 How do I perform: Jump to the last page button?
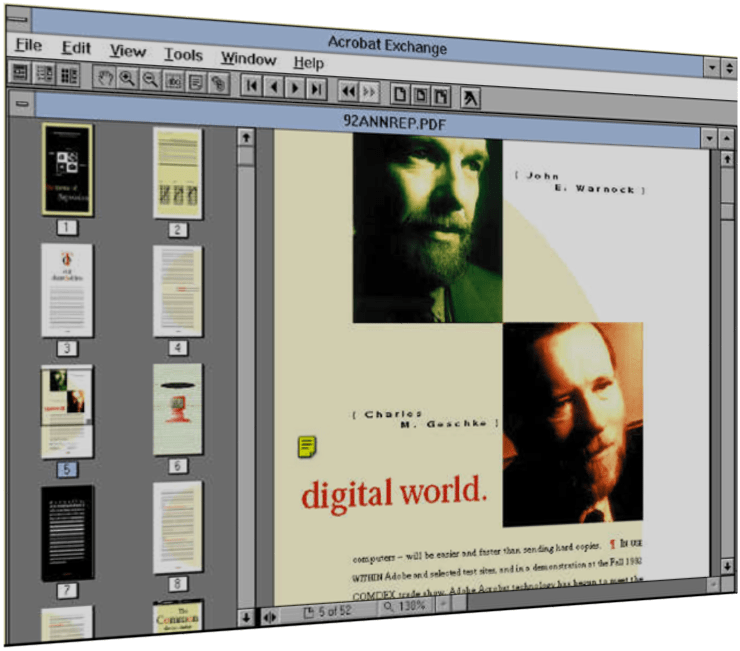(316, 89)
